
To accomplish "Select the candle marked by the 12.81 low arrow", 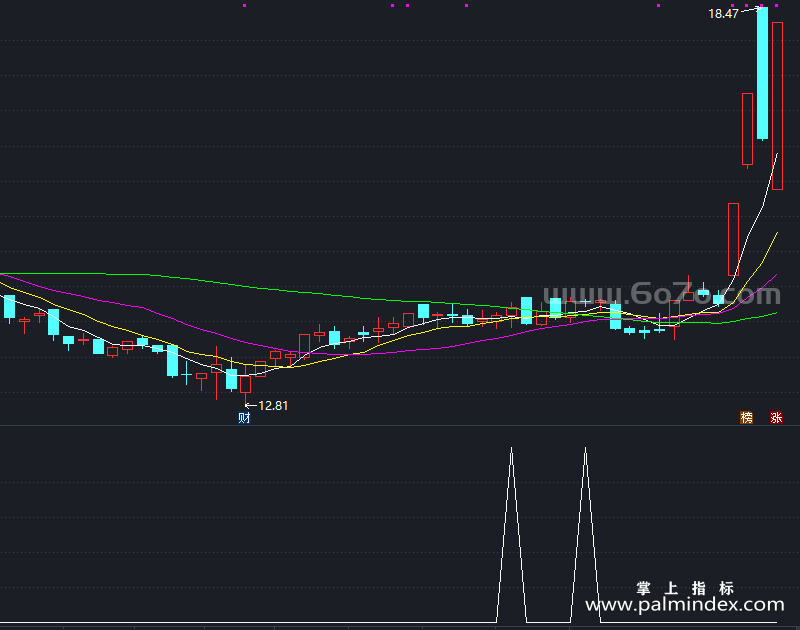I will [245, 385].
